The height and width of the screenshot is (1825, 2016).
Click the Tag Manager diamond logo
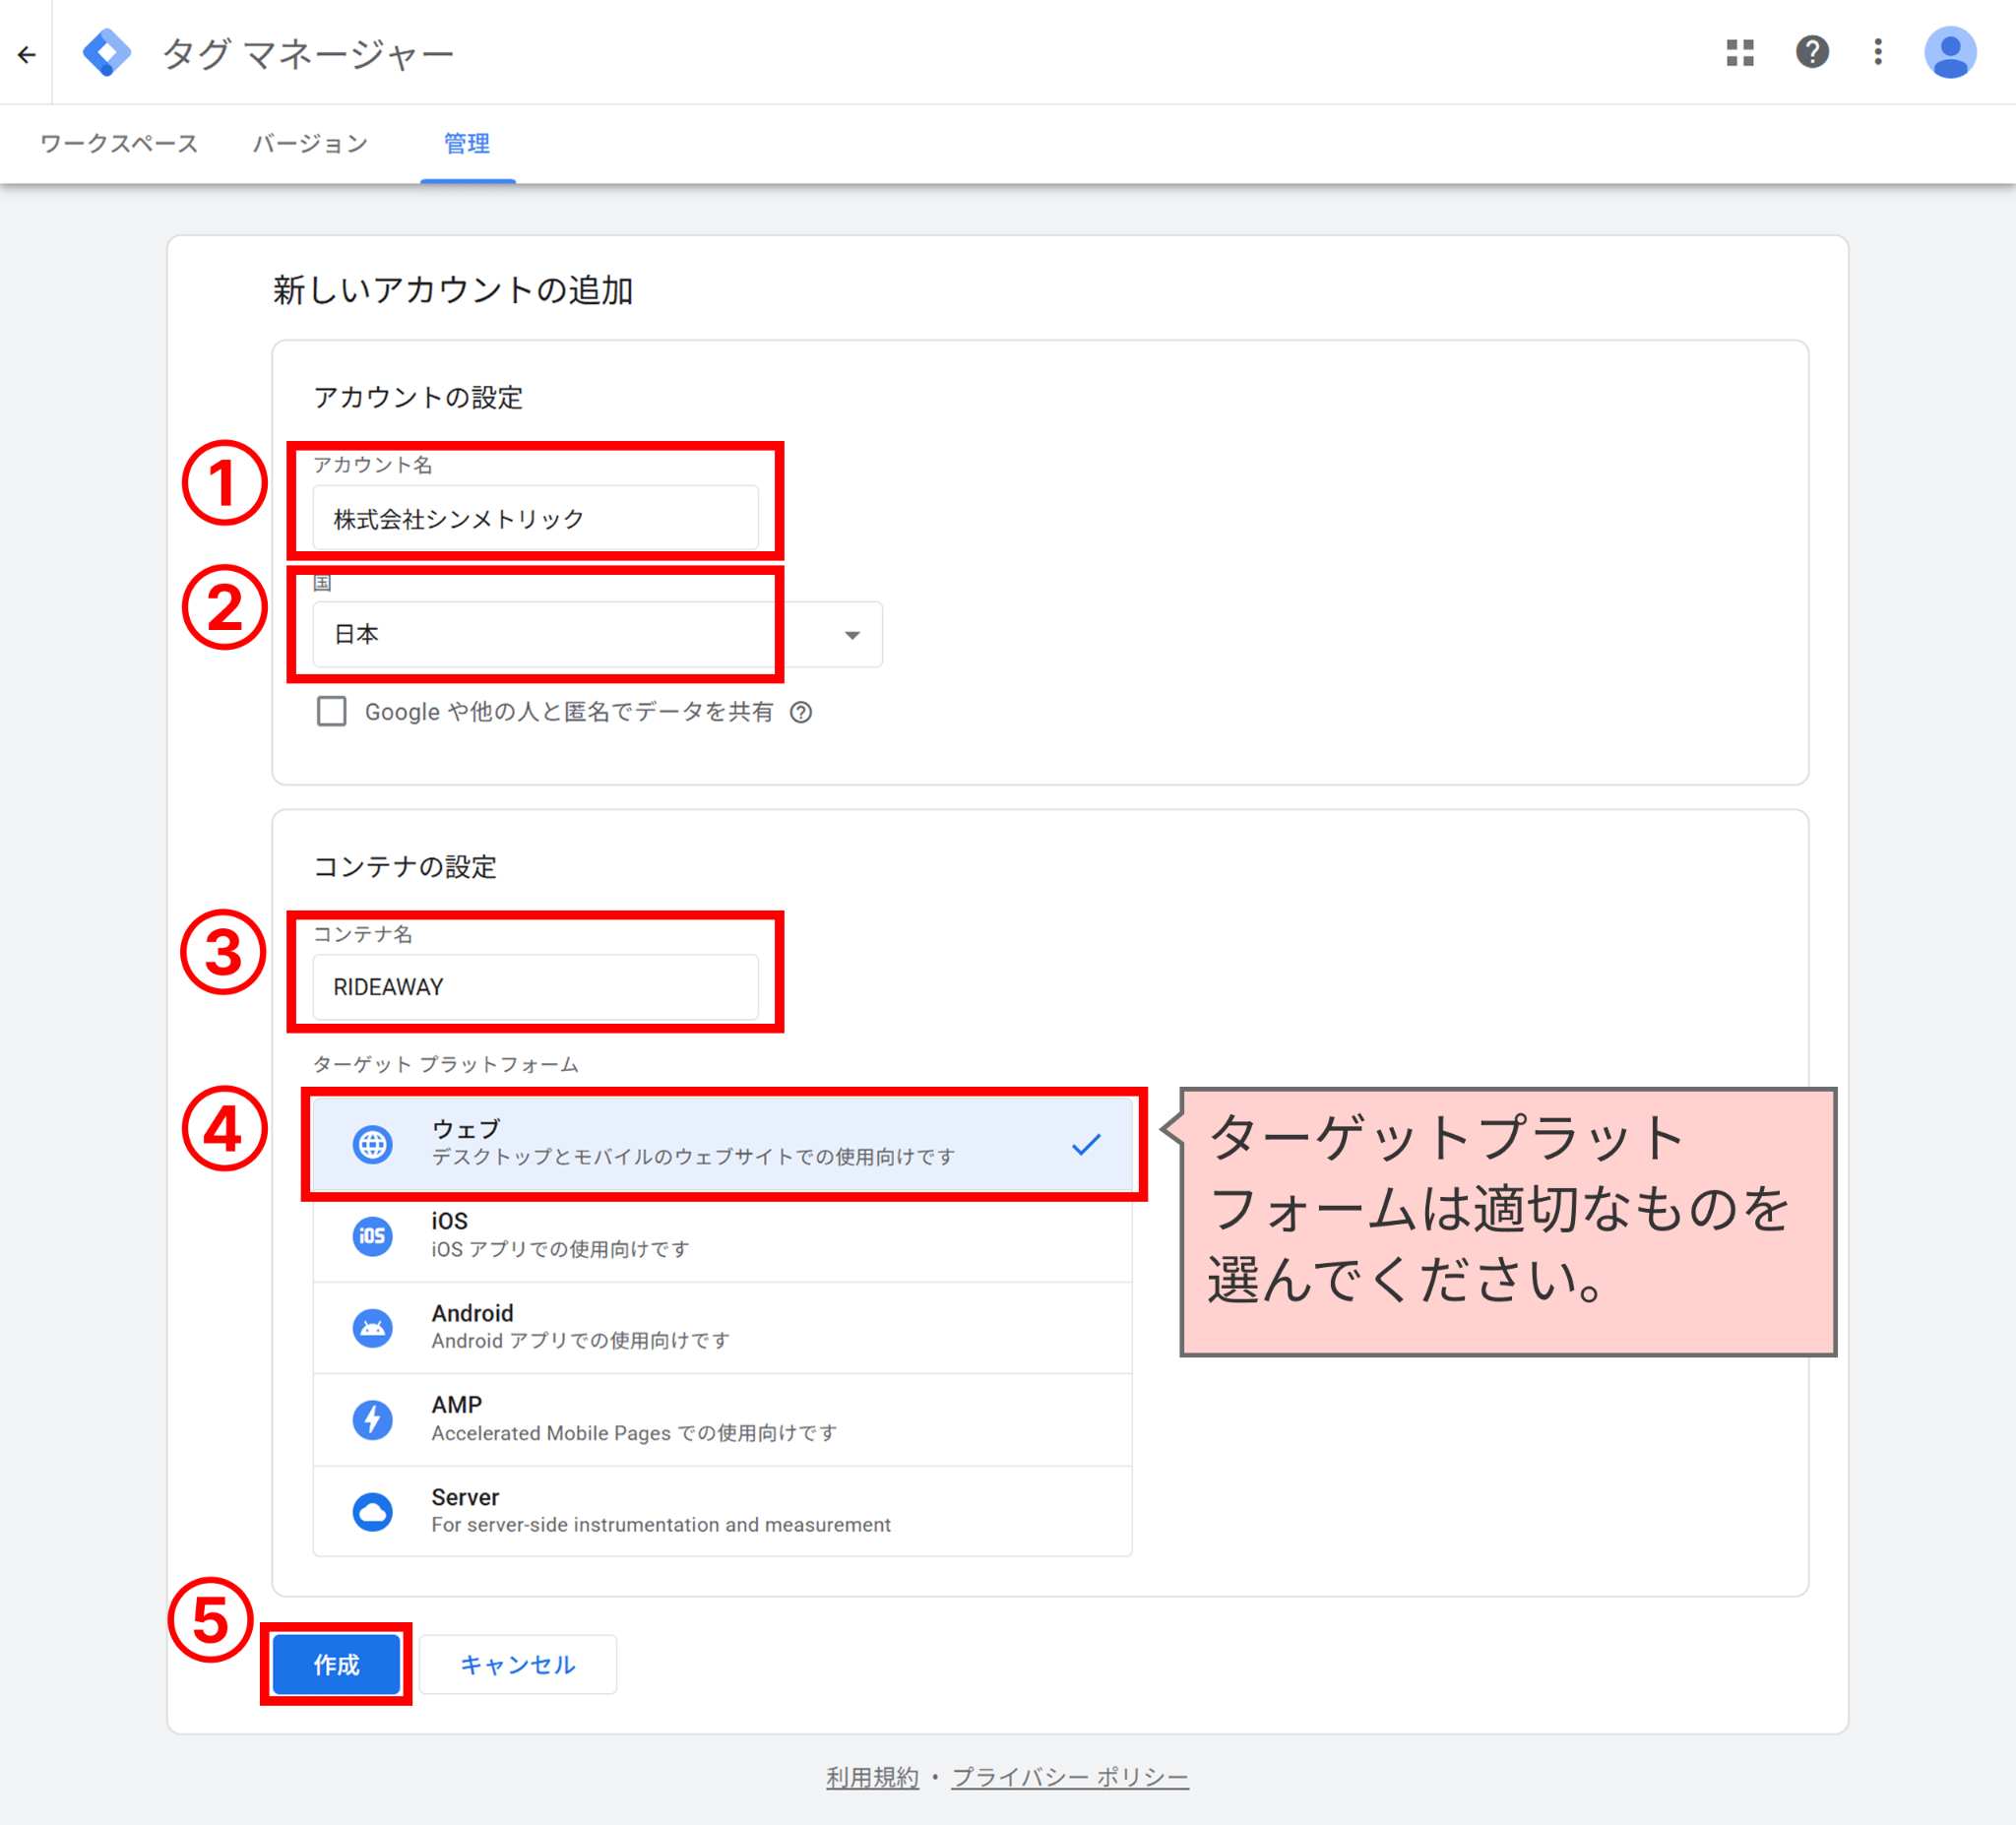pos(108,52)
